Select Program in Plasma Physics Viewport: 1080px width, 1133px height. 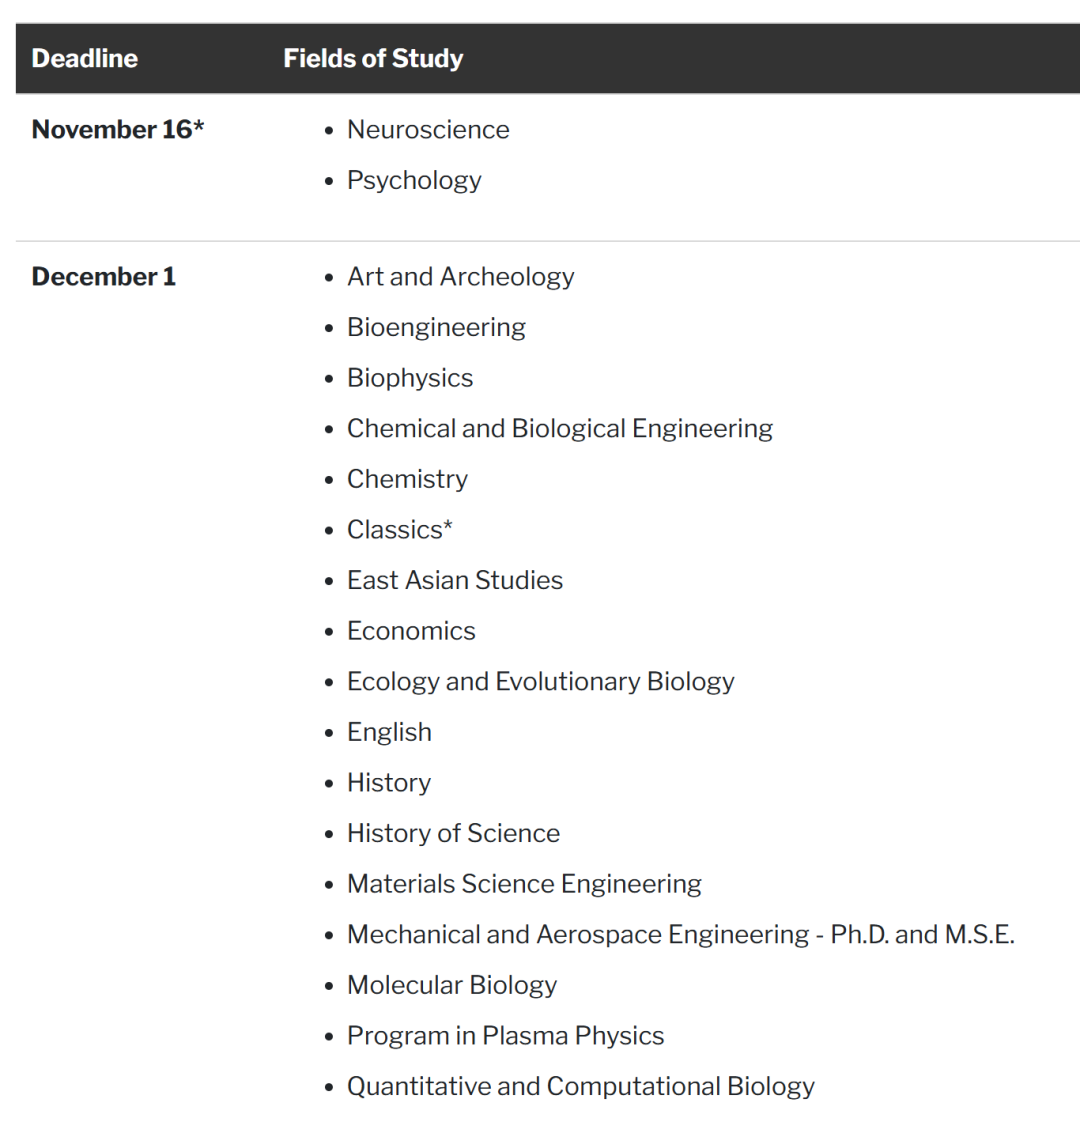[505, 1036]
